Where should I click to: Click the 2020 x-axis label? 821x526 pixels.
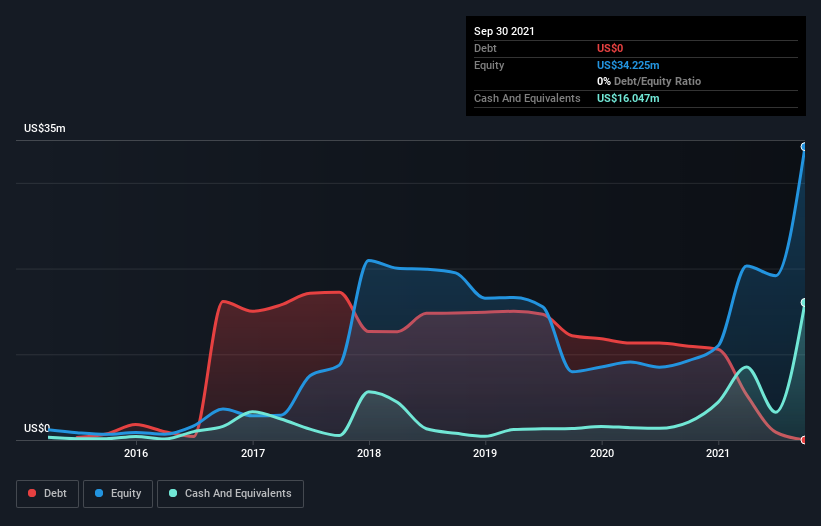click(602, 453)
